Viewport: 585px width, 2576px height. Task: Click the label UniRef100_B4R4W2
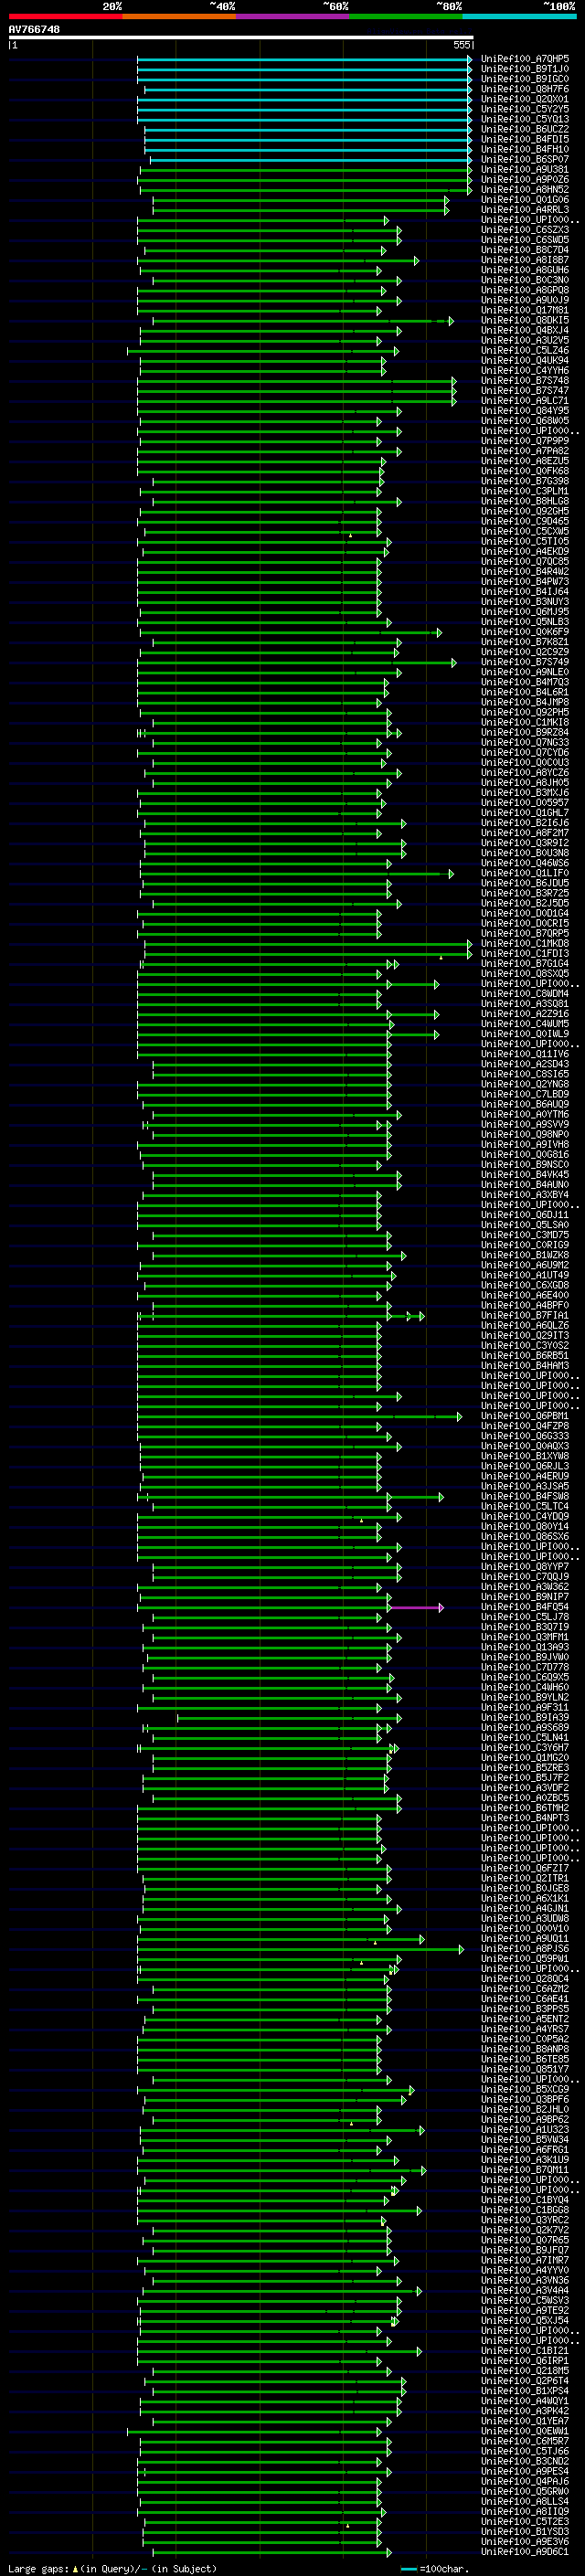(x=525, y=572)
